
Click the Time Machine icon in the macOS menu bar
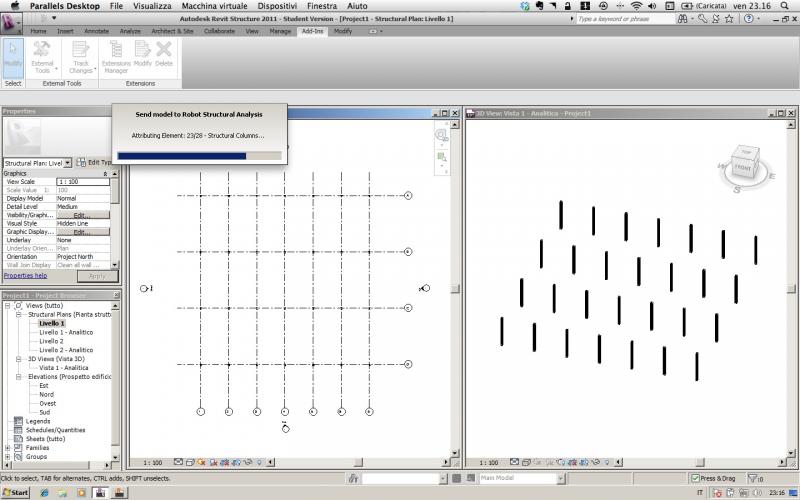pyautogui.click(x=603, y=6)
